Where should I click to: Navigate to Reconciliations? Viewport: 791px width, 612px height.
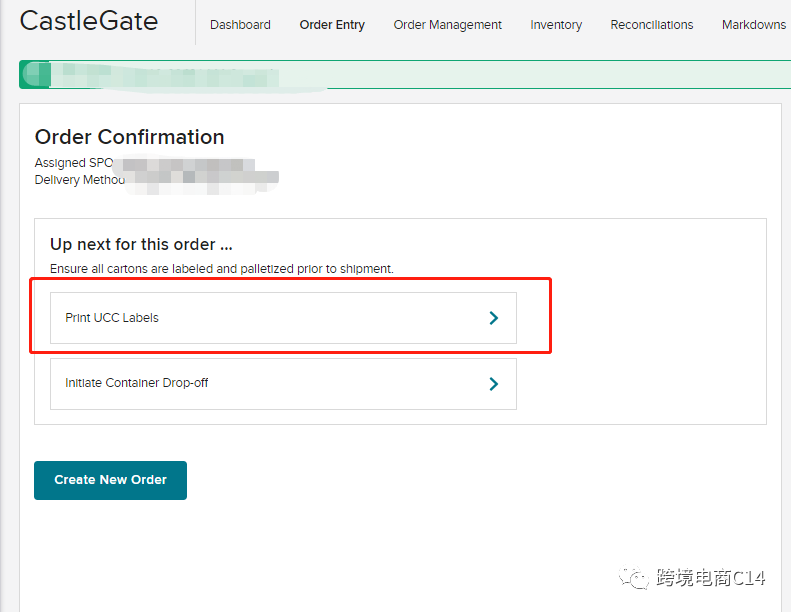click(x=652, y=25)
